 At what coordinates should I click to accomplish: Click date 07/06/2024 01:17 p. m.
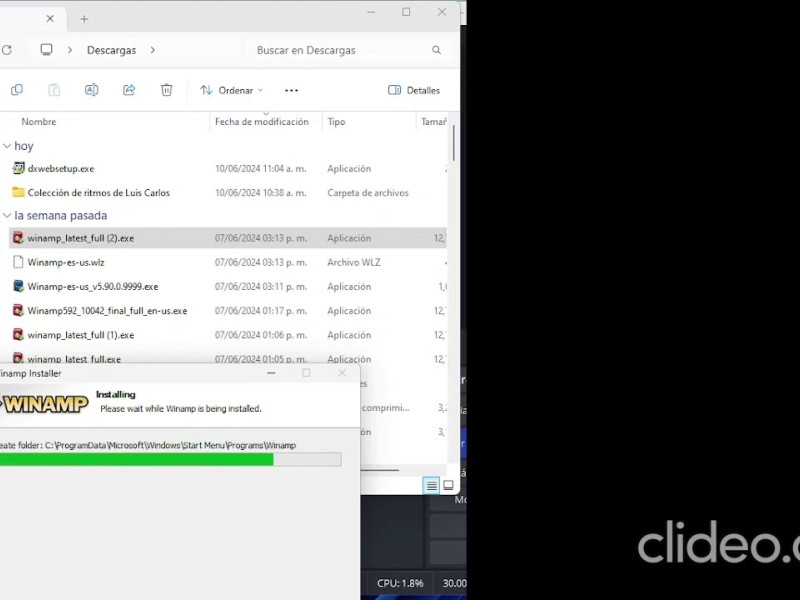point(261,311)
